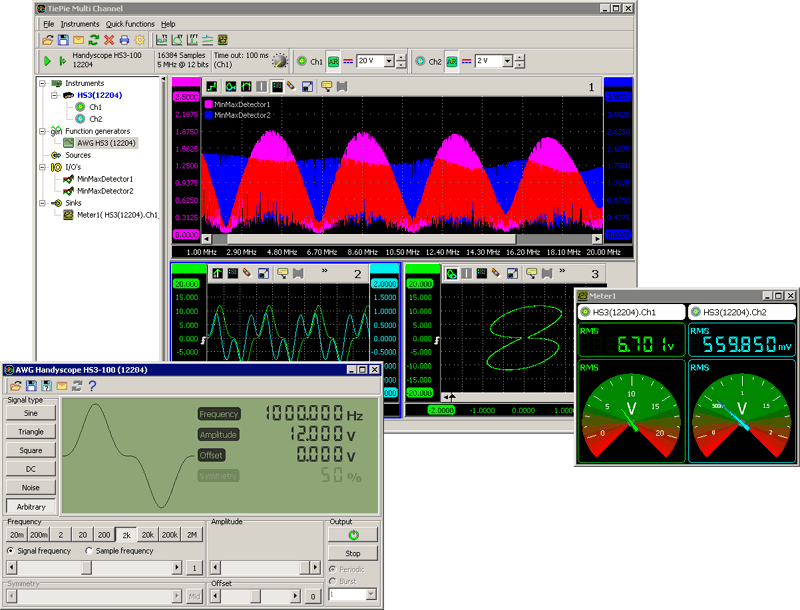Select the Square signal type
Viewport: 800px width, 610px height.
31,450
